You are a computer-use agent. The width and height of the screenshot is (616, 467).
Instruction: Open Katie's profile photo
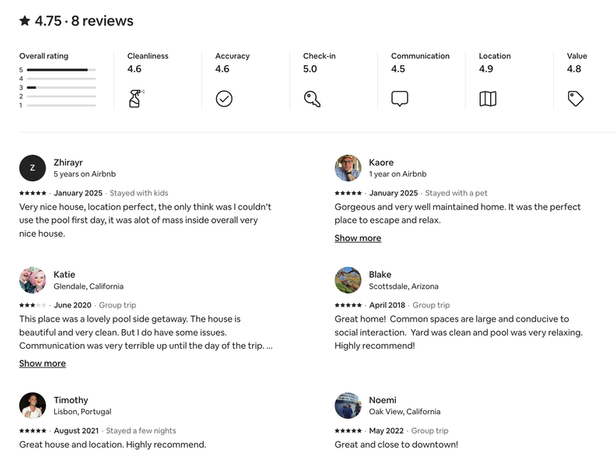click(33, 280)
